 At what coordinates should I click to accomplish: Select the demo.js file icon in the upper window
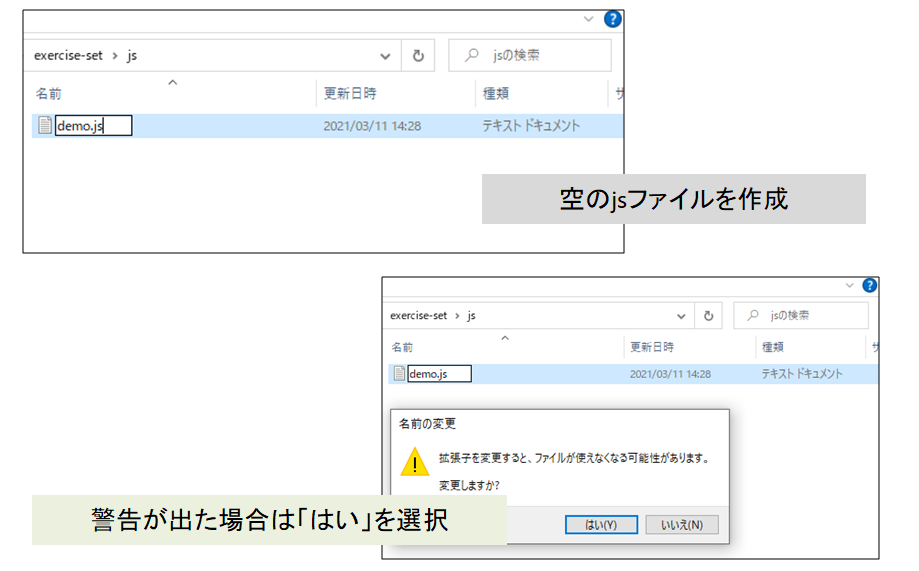click(x=45, y=125)
